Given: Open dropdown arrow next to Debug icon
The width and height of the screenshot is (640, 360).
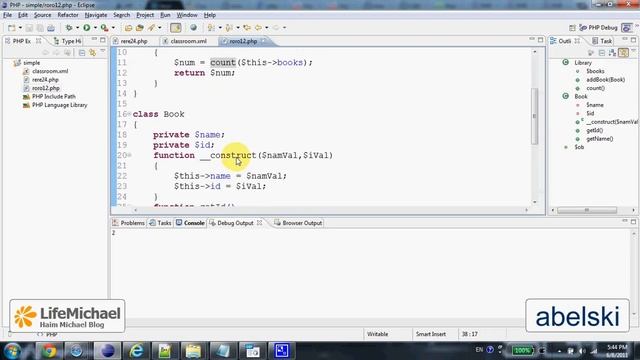Looking at the screenshot, I should tap(77, 28).
